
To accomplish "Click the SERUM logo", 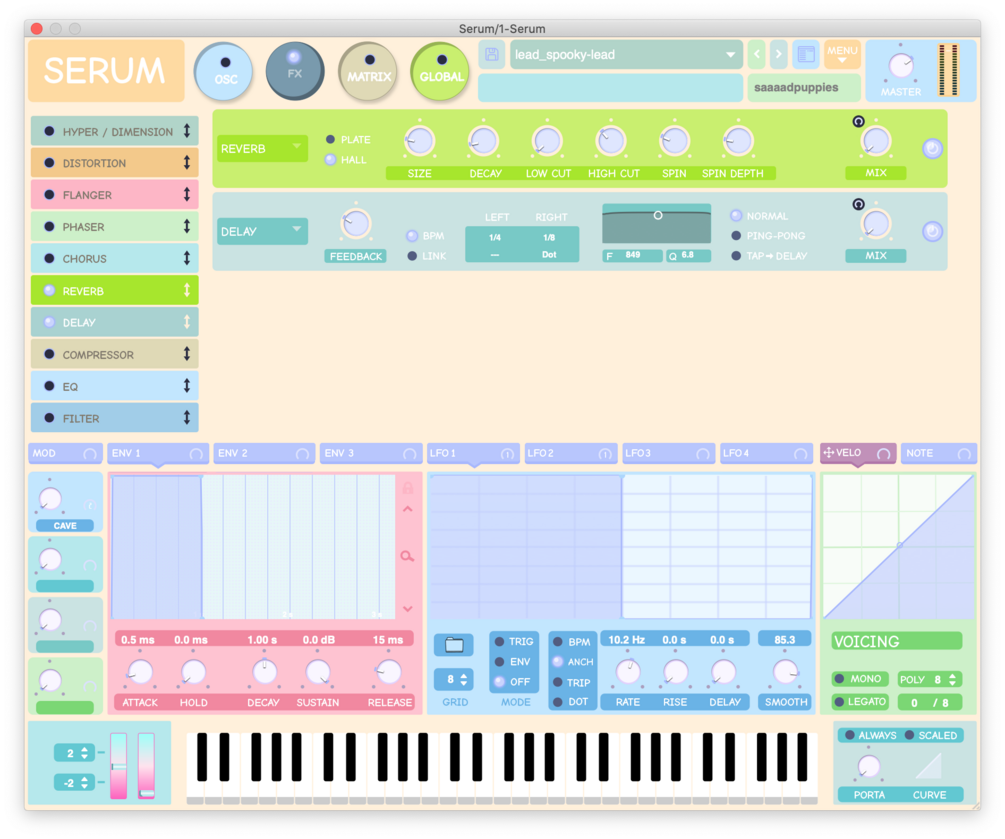I will coord(106,71).
